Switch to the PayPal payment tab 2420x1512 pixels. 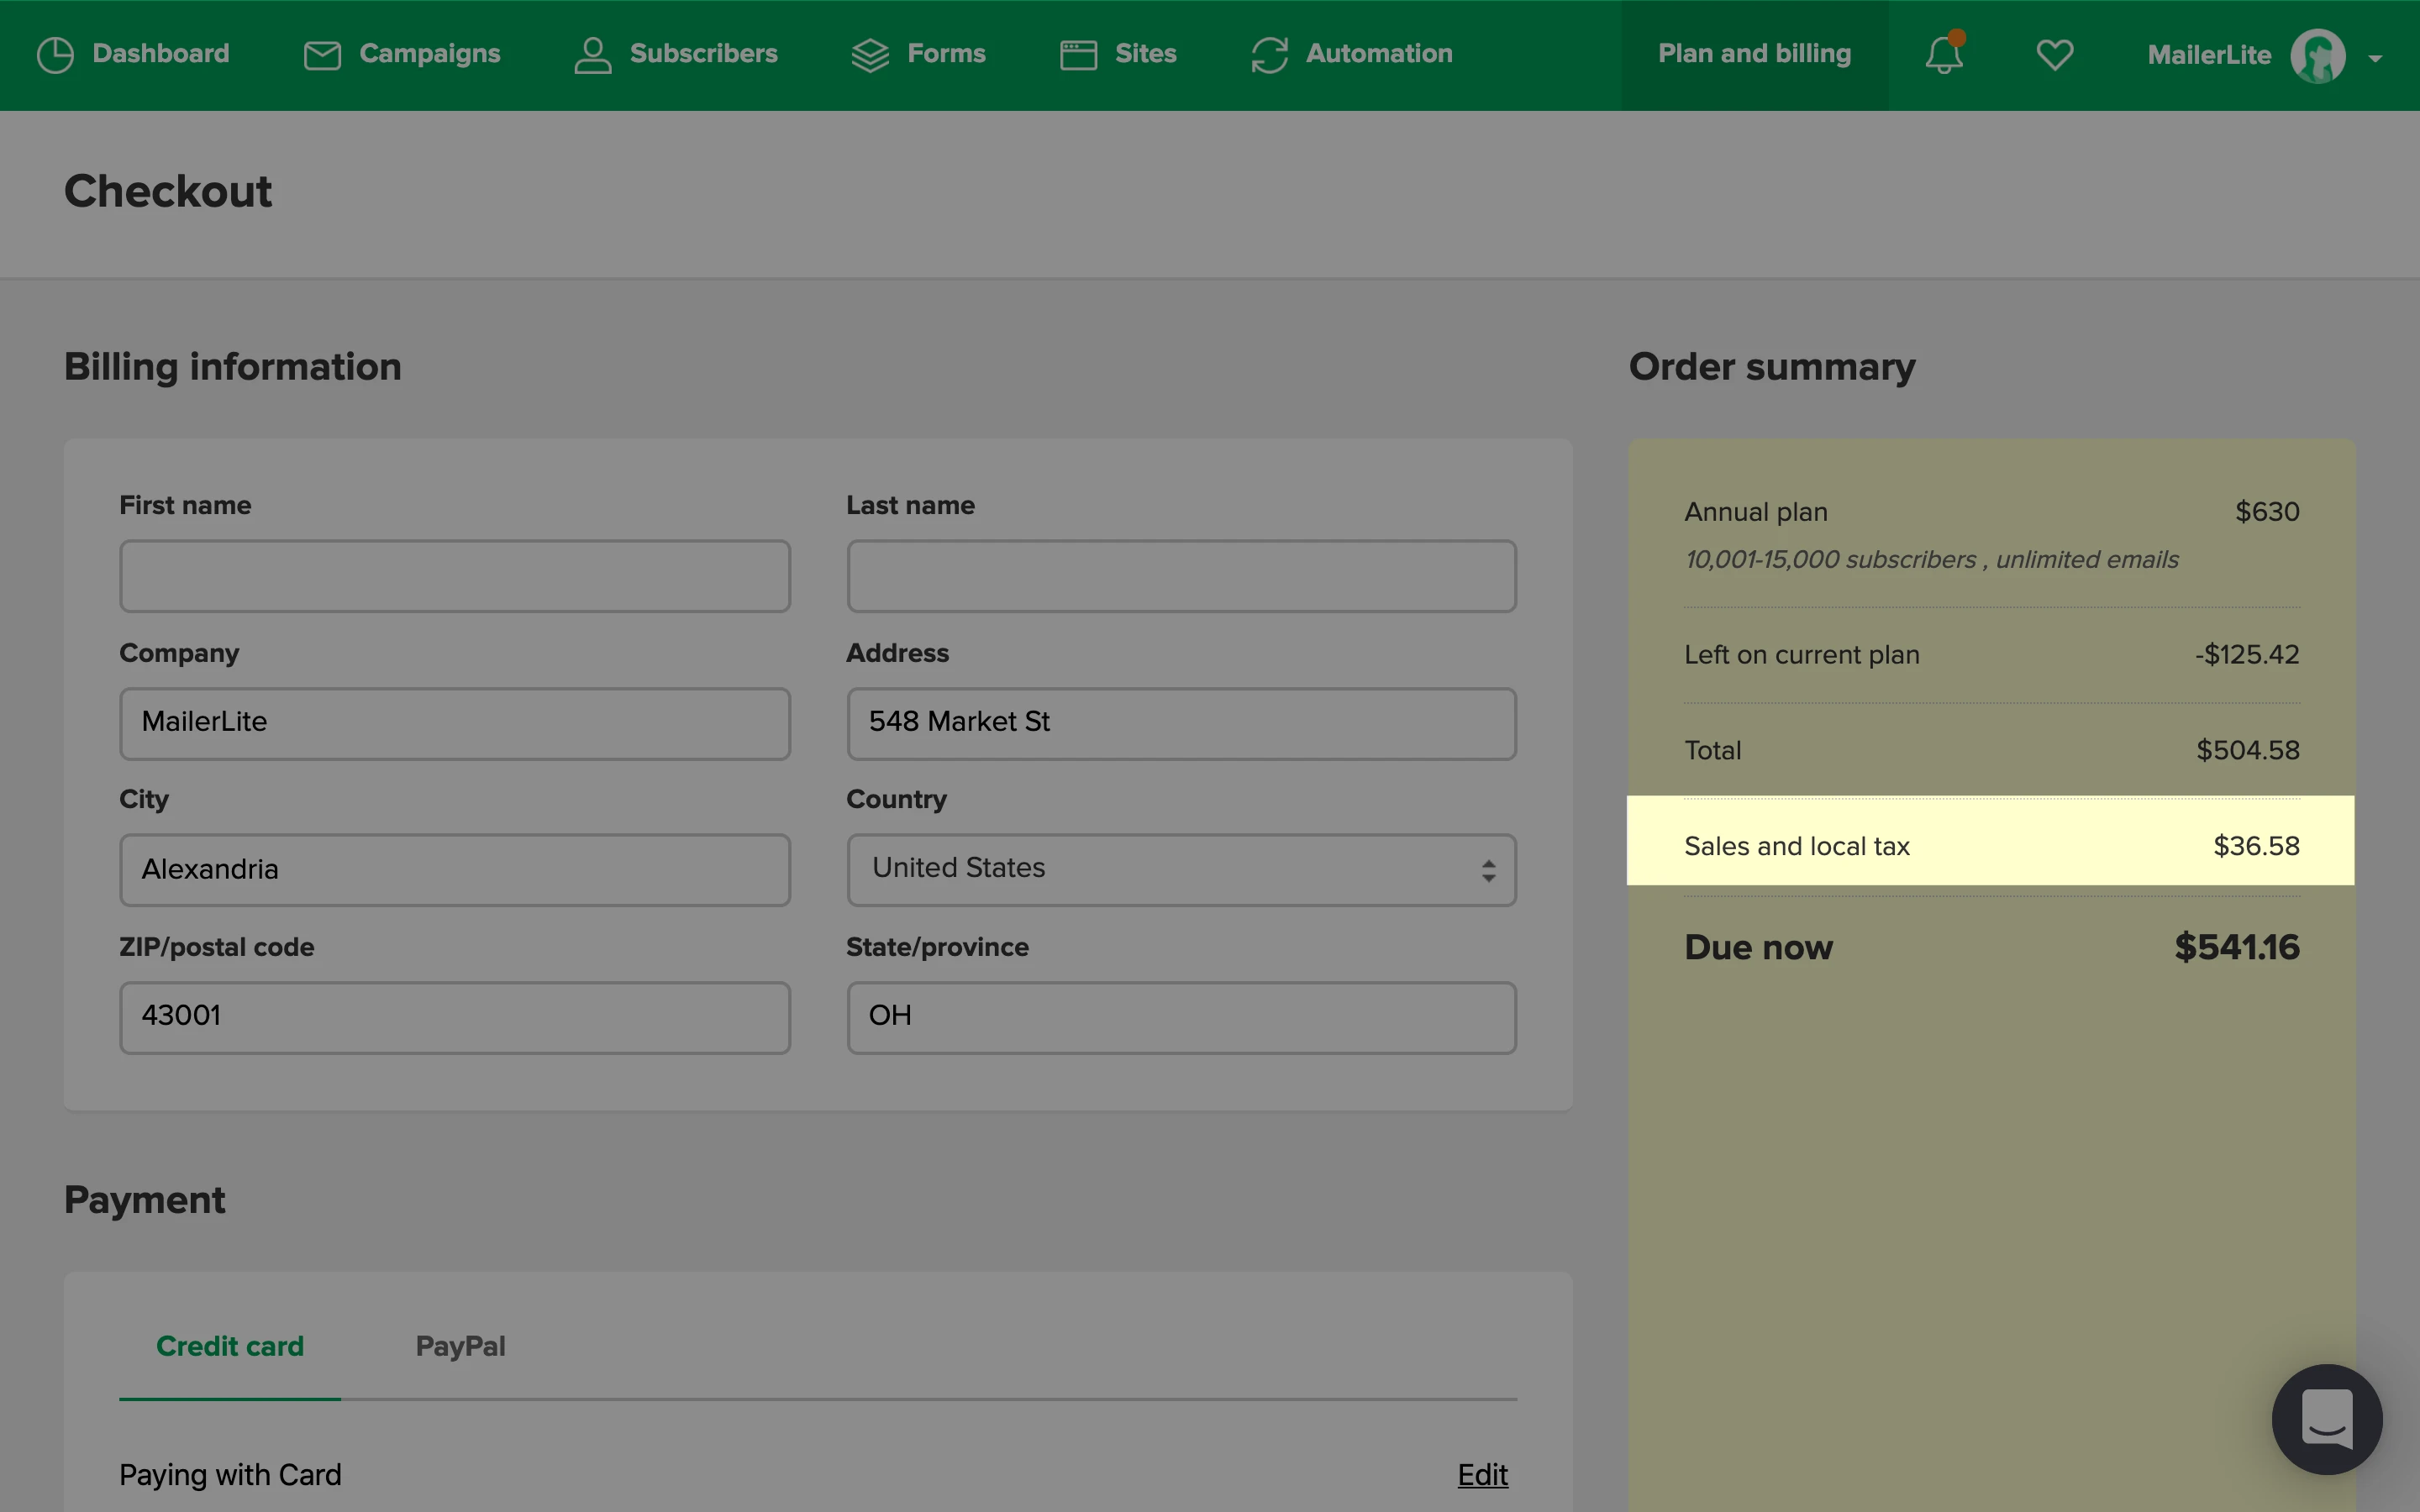(460, 1346)
